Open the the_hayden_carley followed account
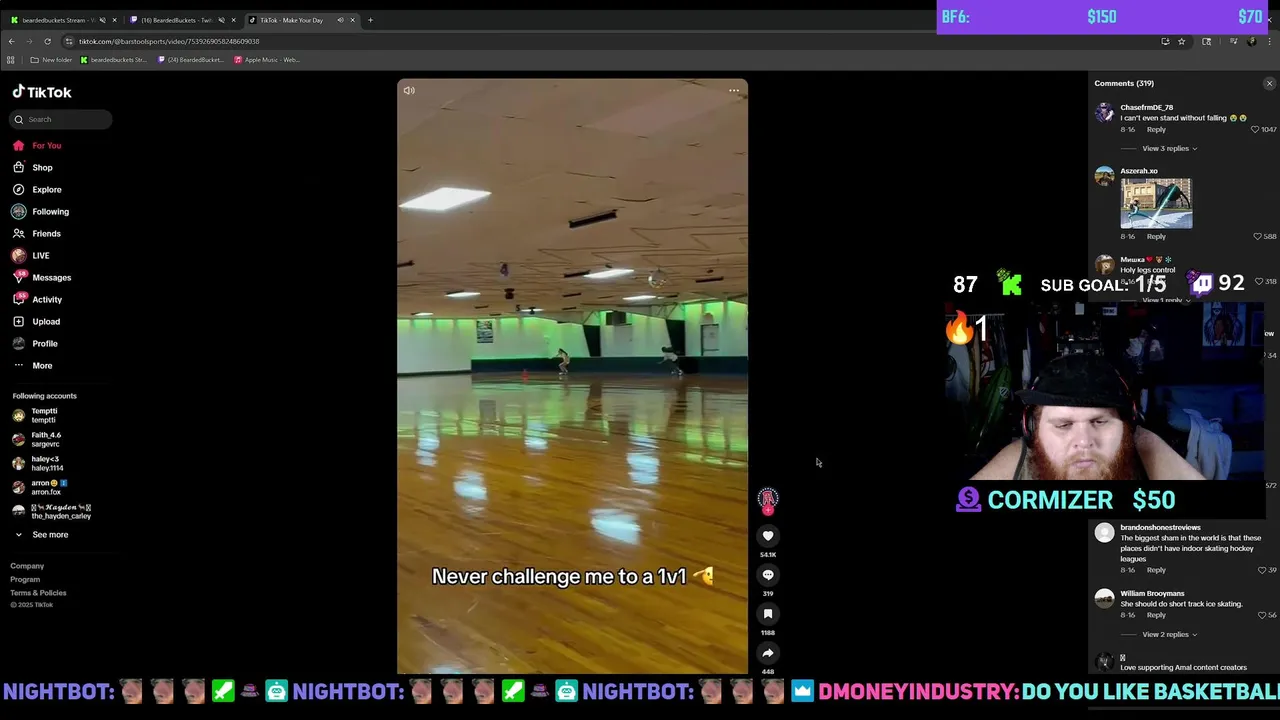 (51, 511)
